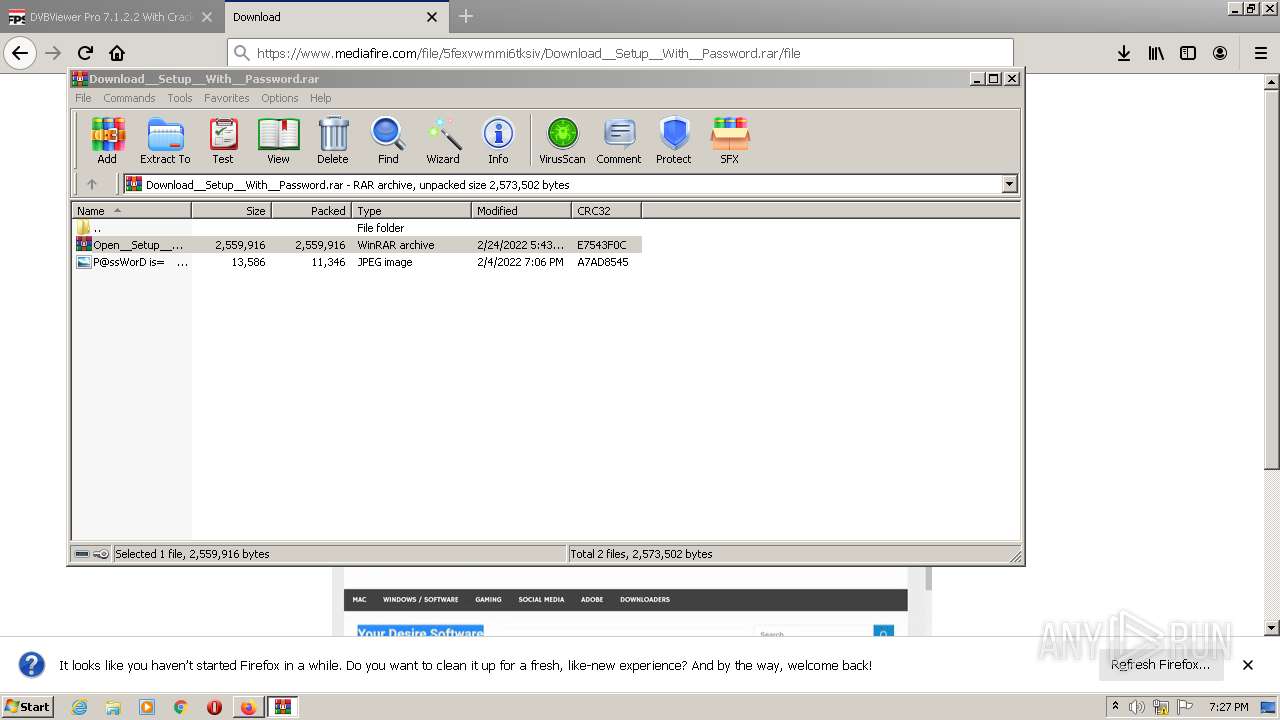Open the Find magnifier tool

(388, 140)
